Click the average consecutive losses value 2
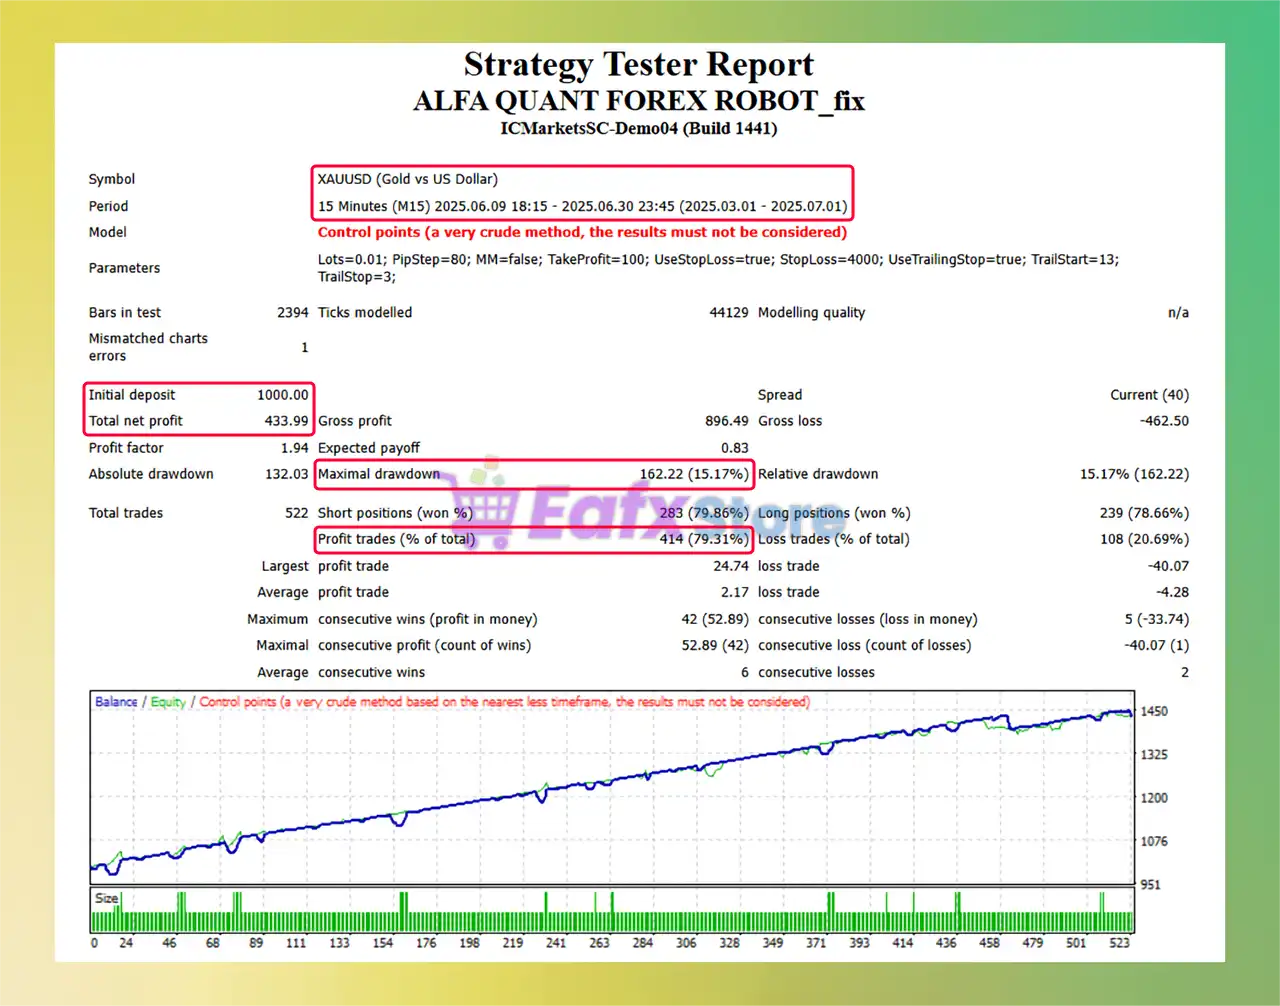1280x1006 pixels. pos(1185,672)
